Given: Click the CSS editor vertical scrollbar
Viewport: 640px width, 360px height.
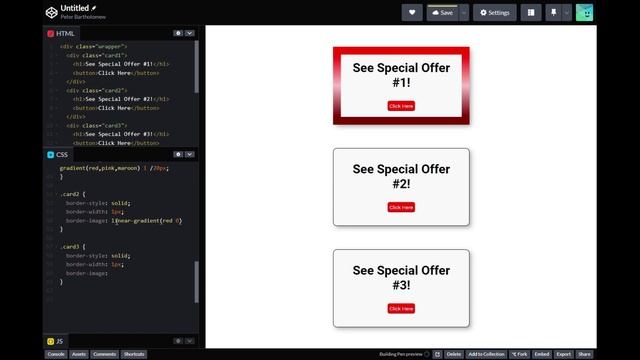Looking at the screenshot, I should (196, 282).
